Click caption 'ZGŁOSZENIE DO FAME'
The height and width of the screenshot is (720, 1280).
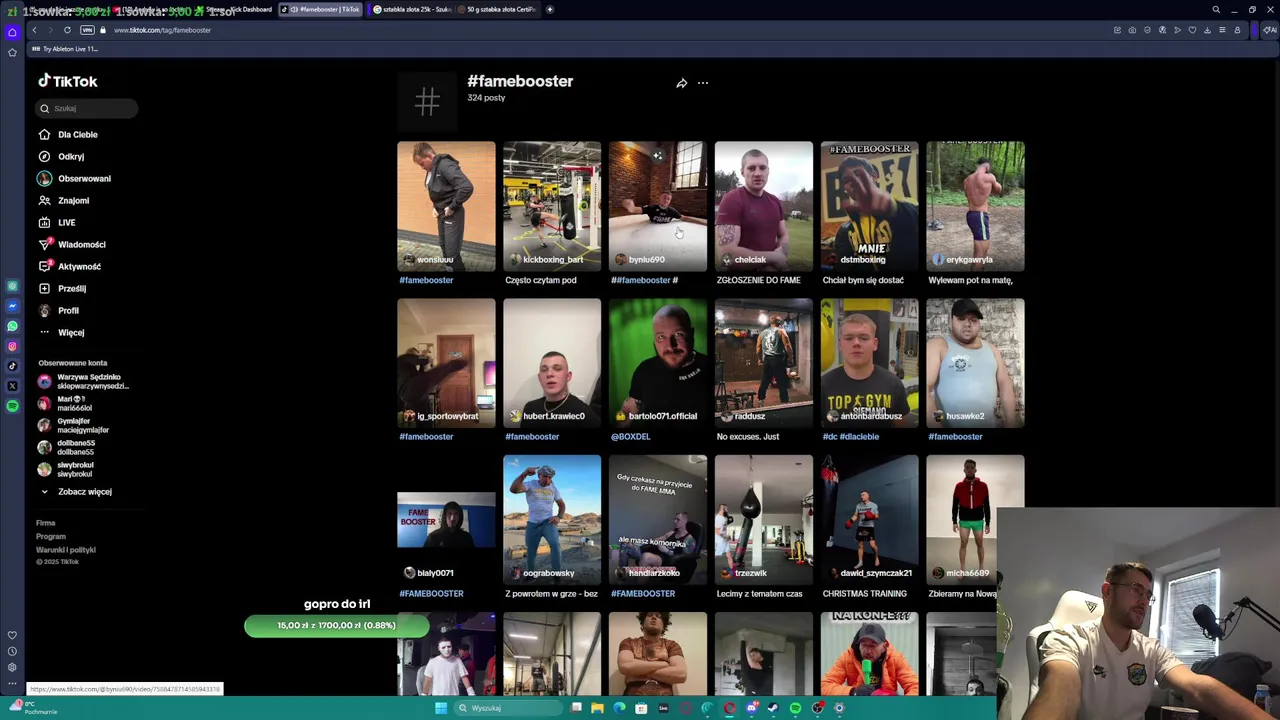[x=759, y=280]
